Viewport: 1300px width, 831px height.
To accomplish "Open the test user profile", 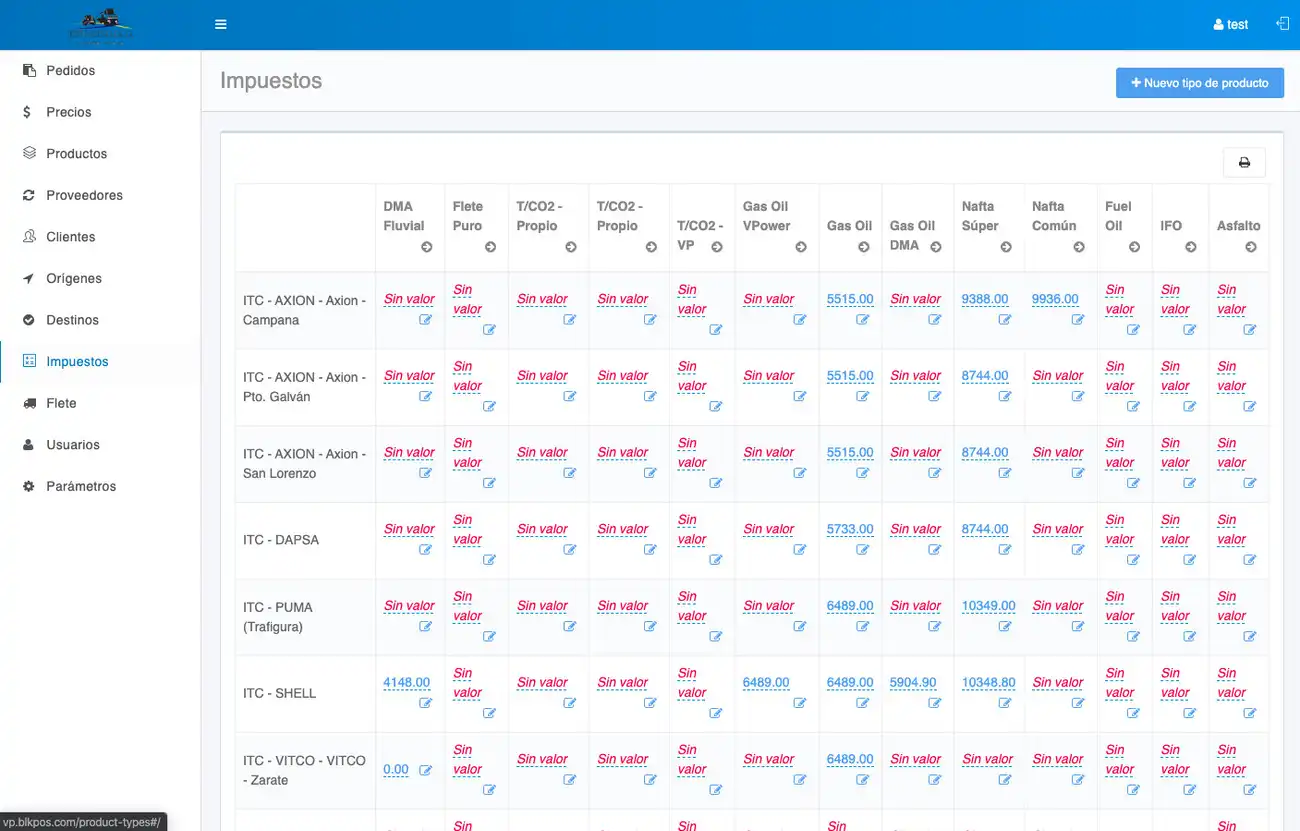I will (x=1231, y=25).
